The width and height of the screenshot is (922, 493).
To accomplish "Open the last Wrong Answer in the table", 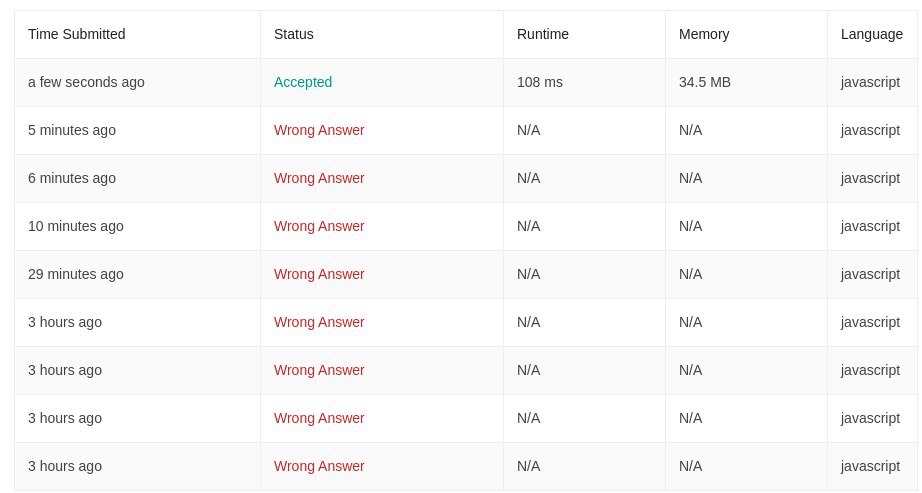I will pyautogui.click(x=319, y=467).
